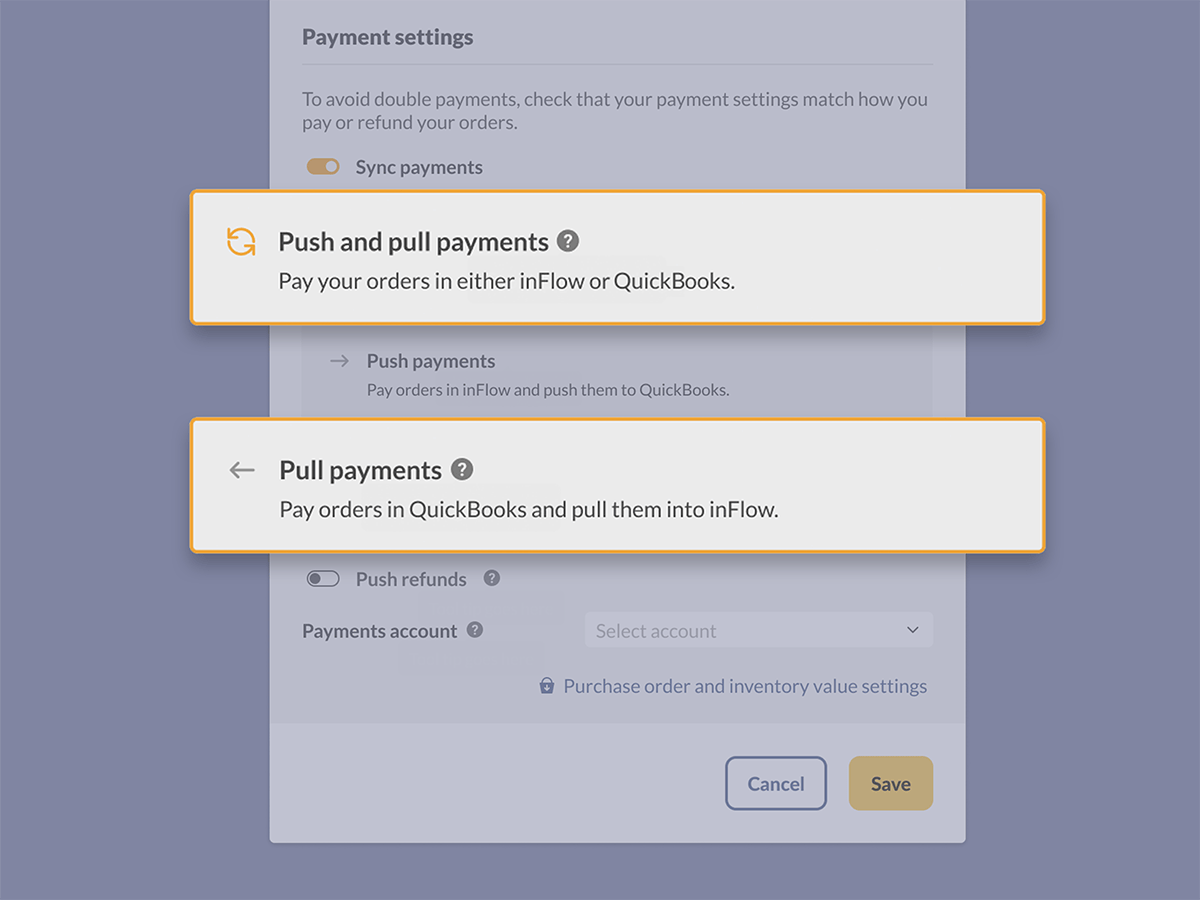Toggle Sync payments off then verify state
This screenshot has width=1200, height=900.
tap(323, 166)
